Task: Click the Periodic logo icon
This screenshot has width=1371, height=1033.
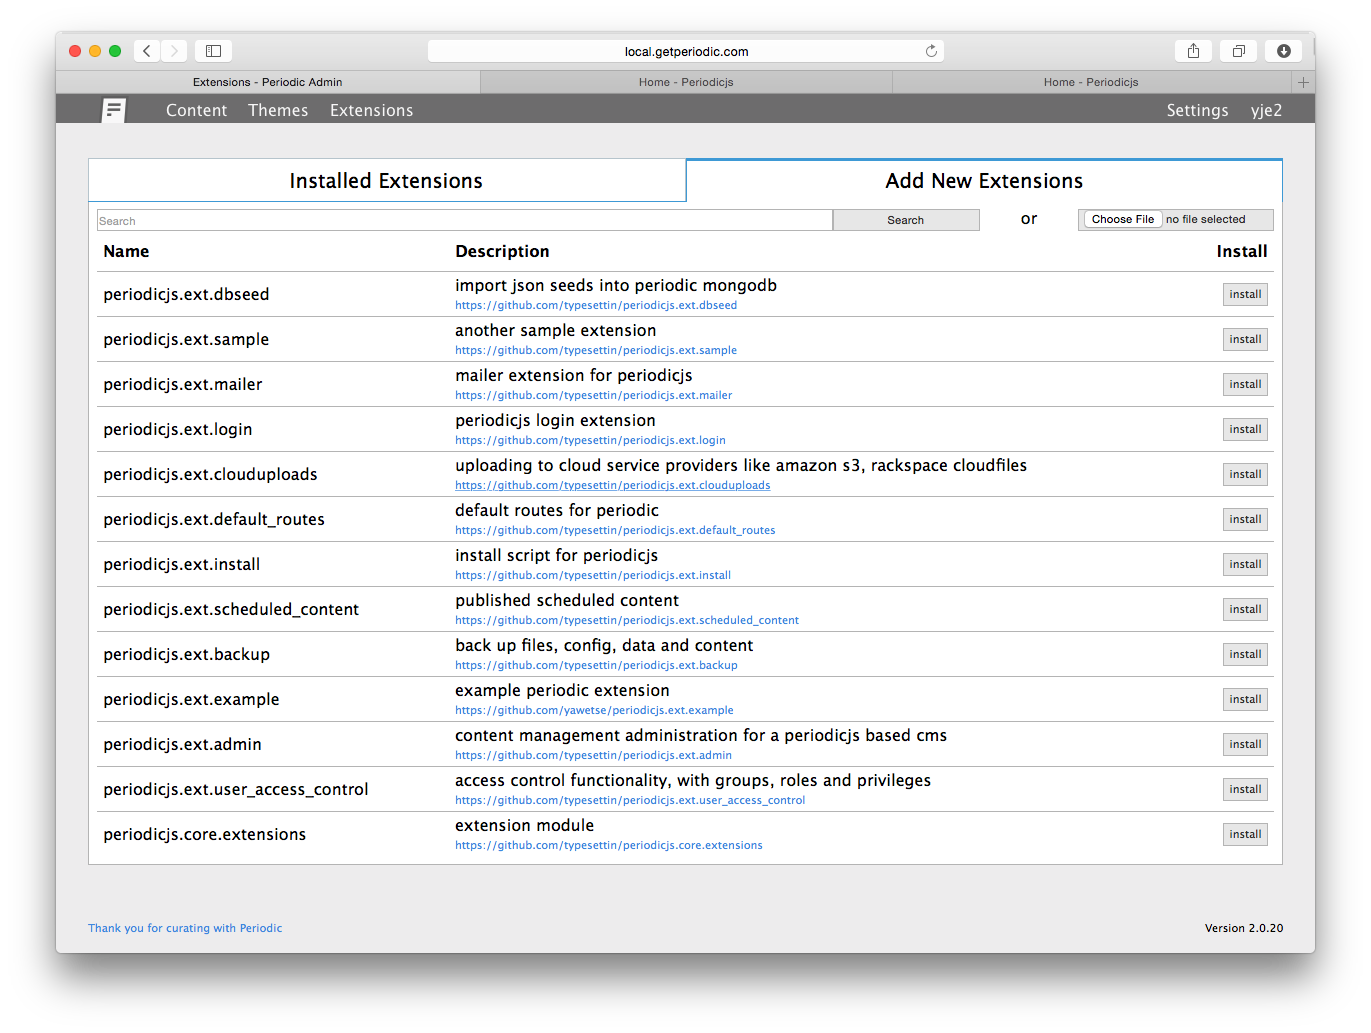Action: tap(114, 110)
